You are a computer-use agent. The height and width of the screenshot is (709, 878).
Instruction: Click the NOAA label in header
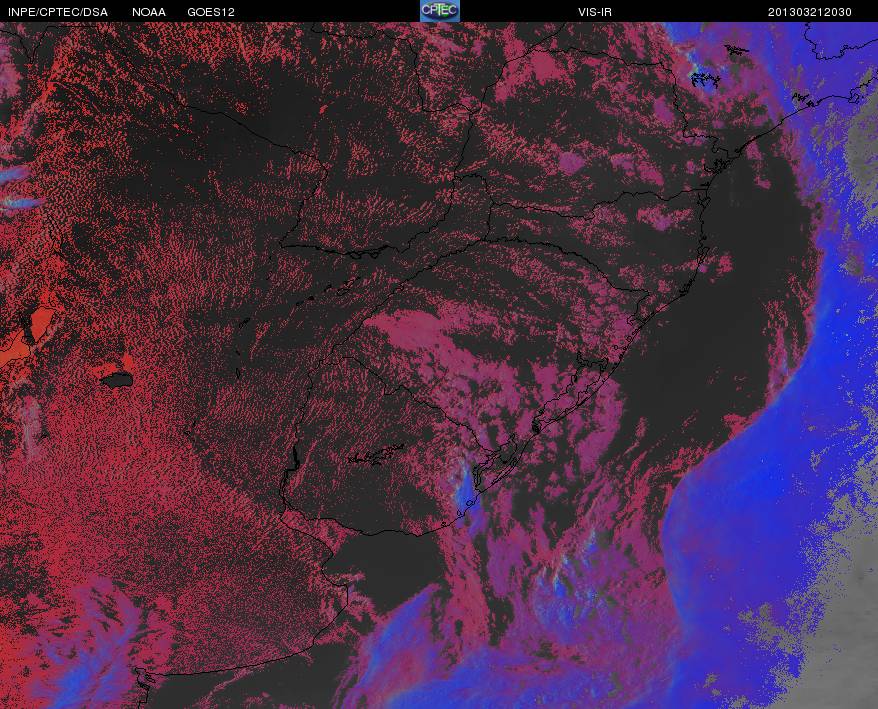point(148,12)
